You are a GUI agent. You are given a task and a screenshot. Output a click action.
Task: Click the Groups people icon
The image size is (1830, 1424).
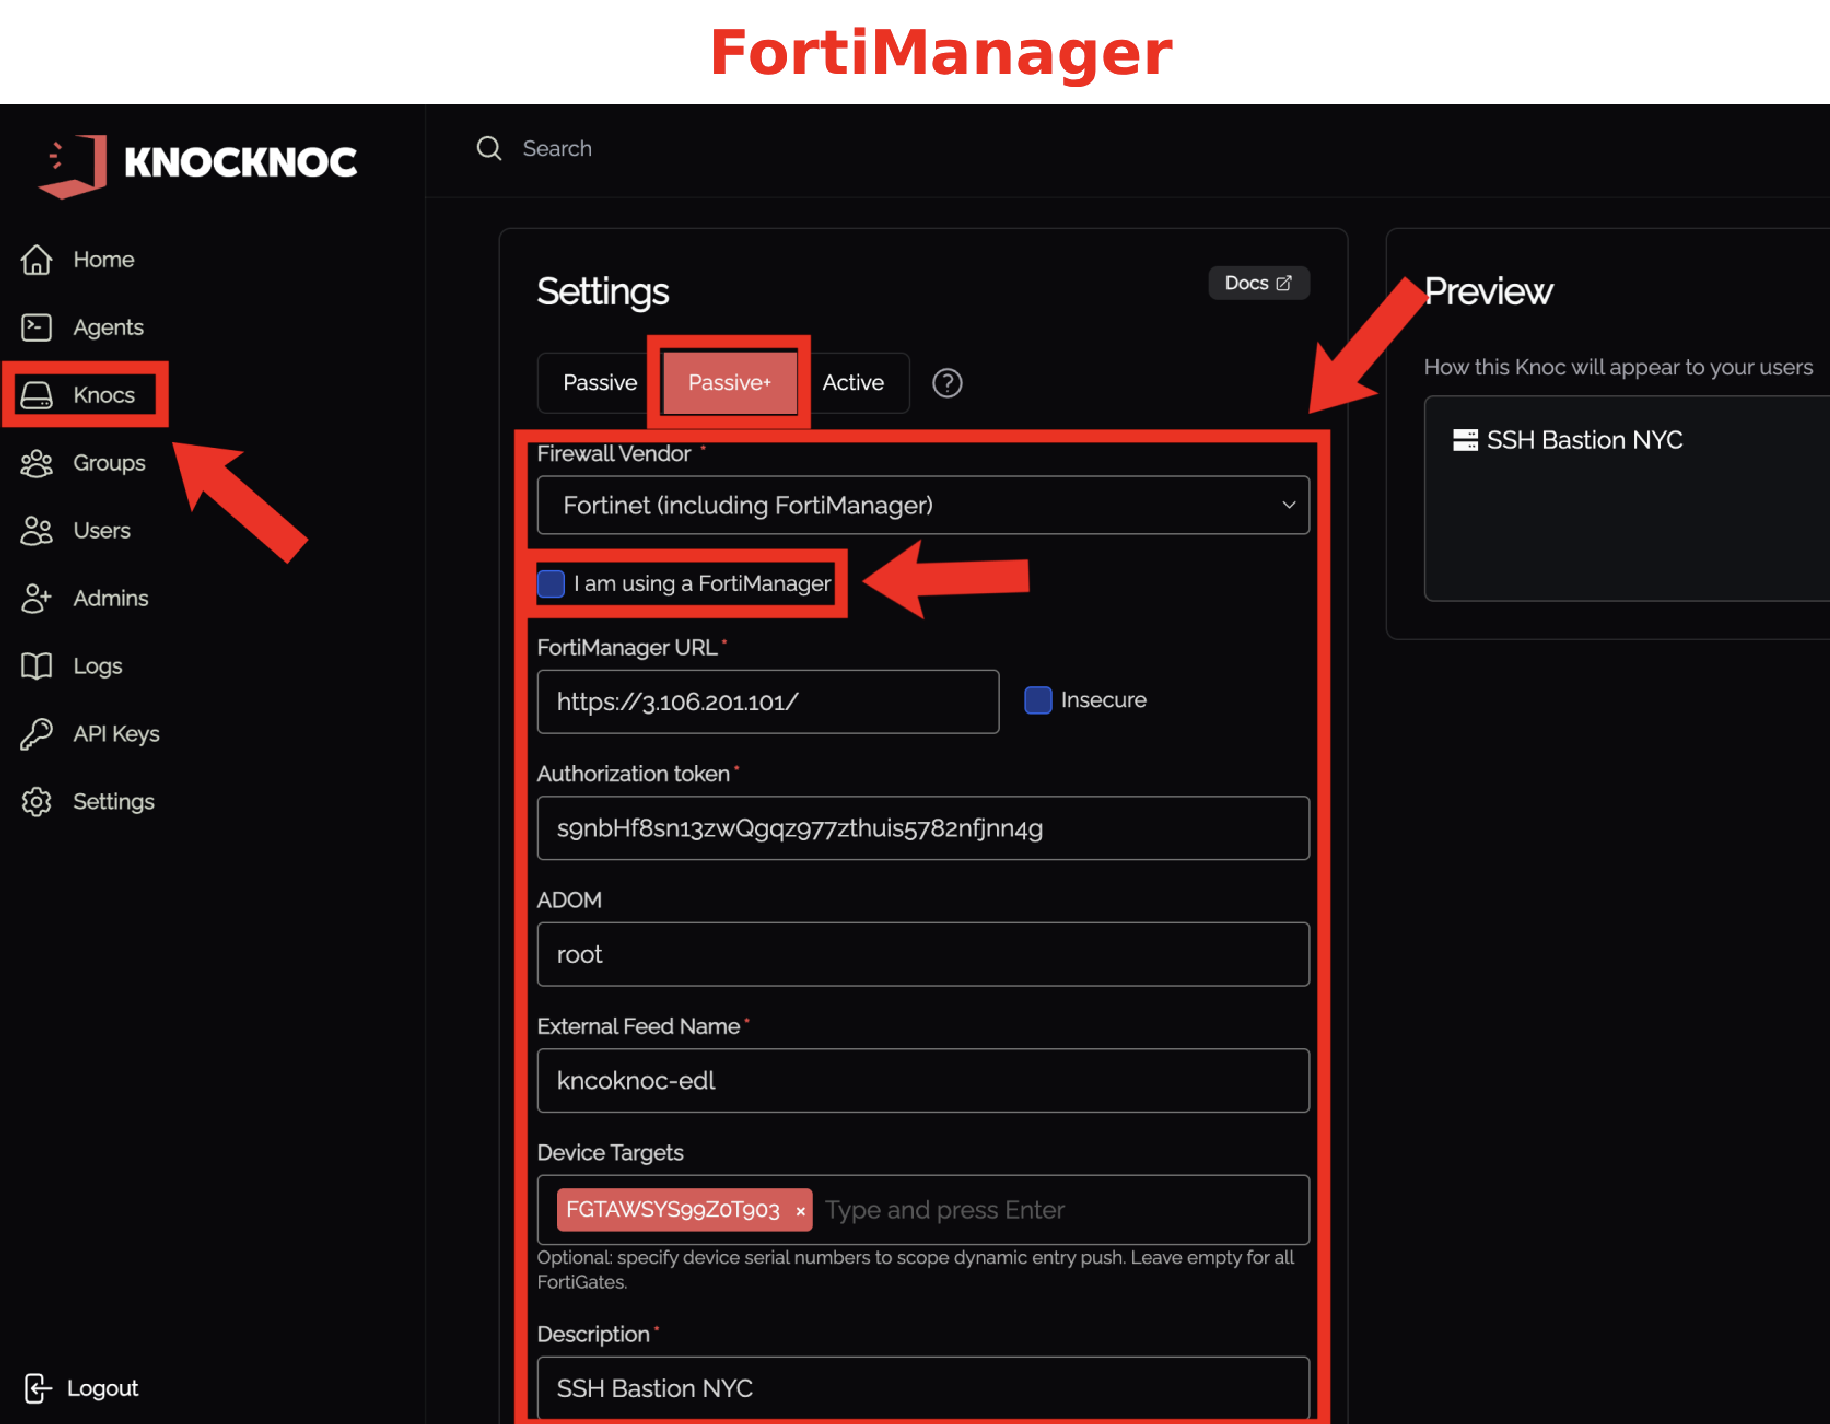point(37,463)
